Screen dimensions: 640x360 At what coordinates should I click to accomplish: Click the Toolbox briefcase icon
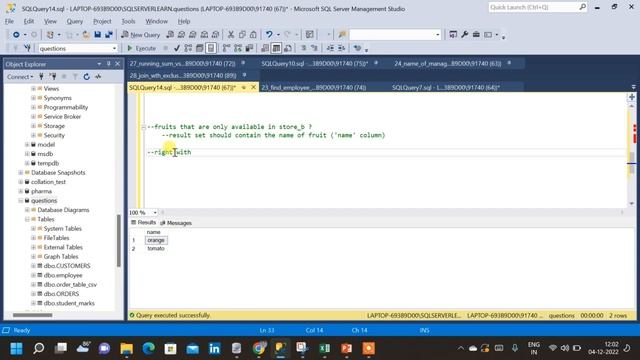click(x=476, y=35)
